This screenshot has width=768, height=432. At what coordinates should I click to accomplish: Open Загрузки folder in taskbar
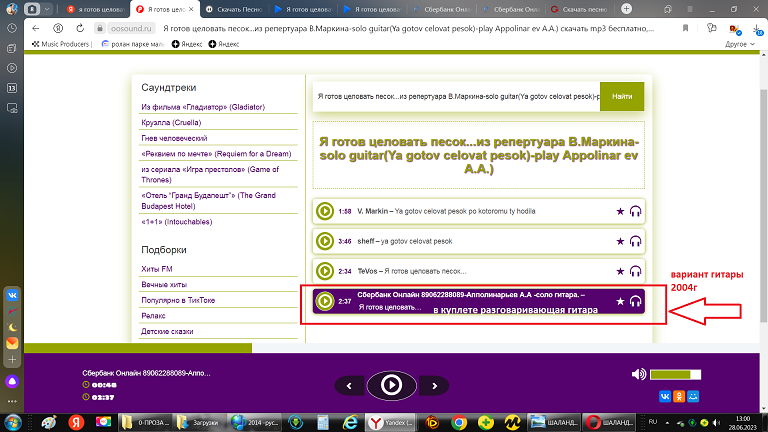(198, 422)
